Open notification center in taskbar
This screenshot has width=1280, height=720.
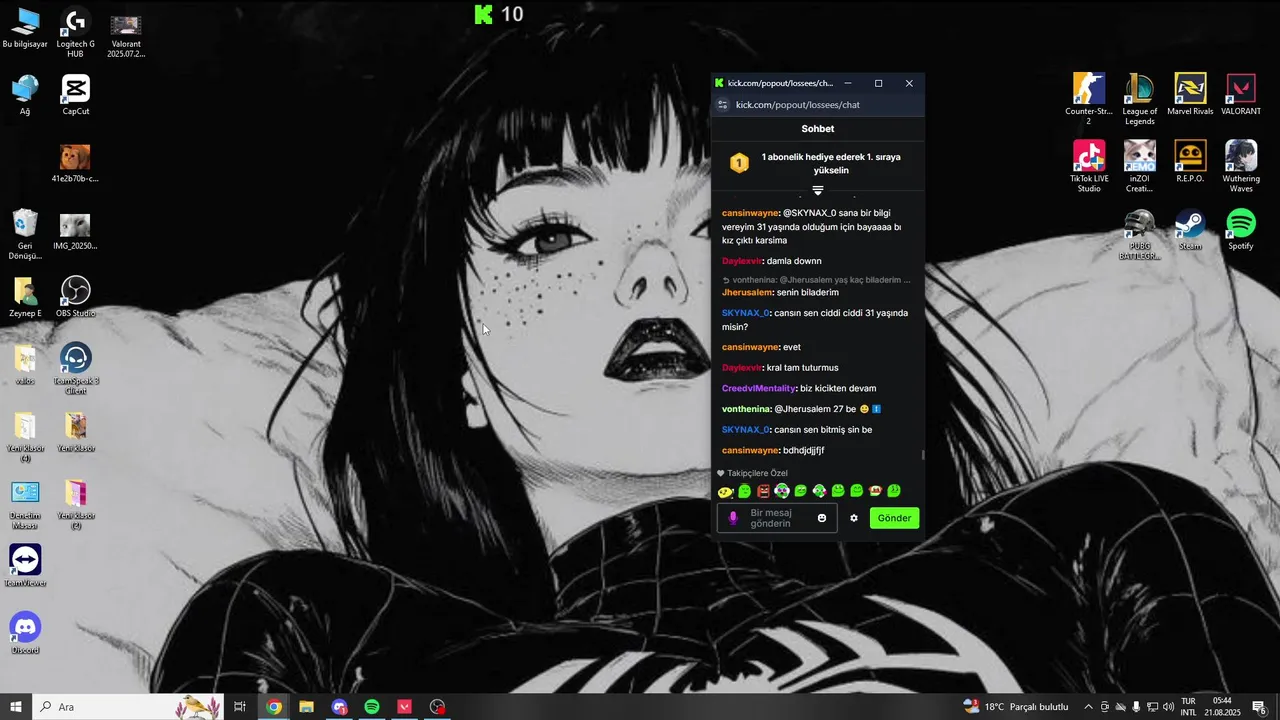pyautogui.click(x=1260, y=708)
